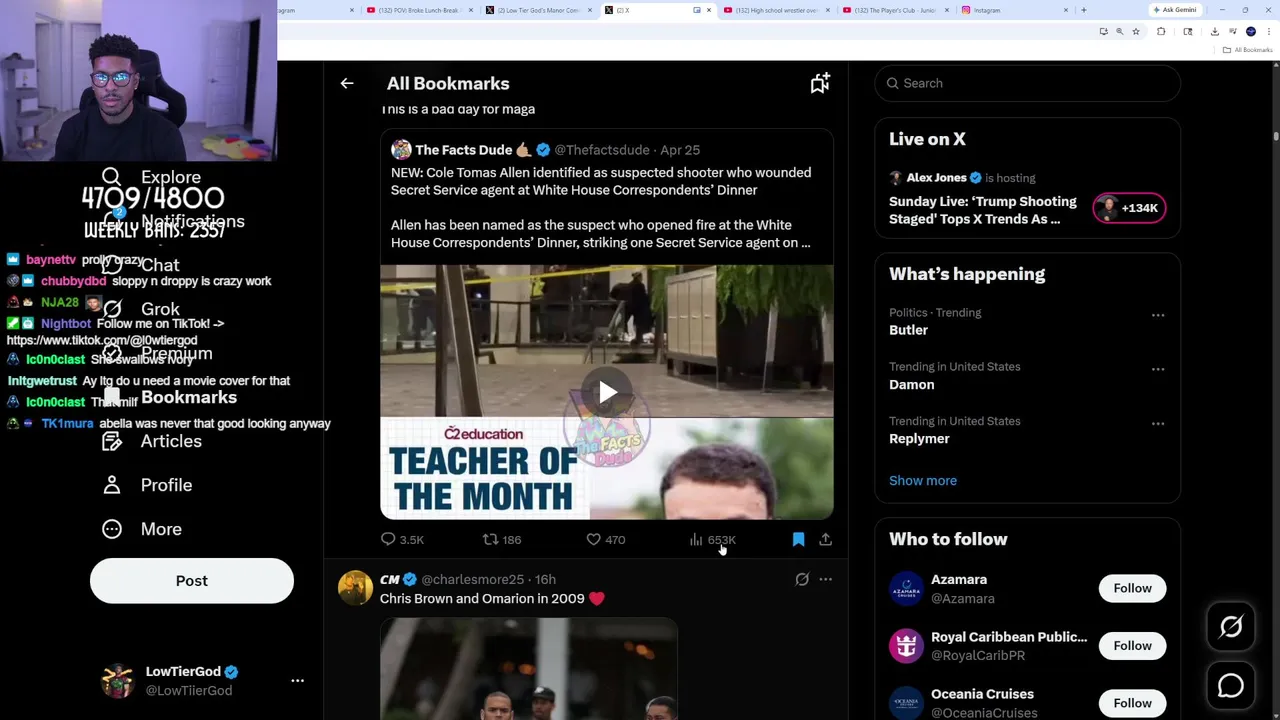1280x720 pixels.
Task: Open the floating messages chat button
Action: pyautogui.click(x=1231, y=686)
